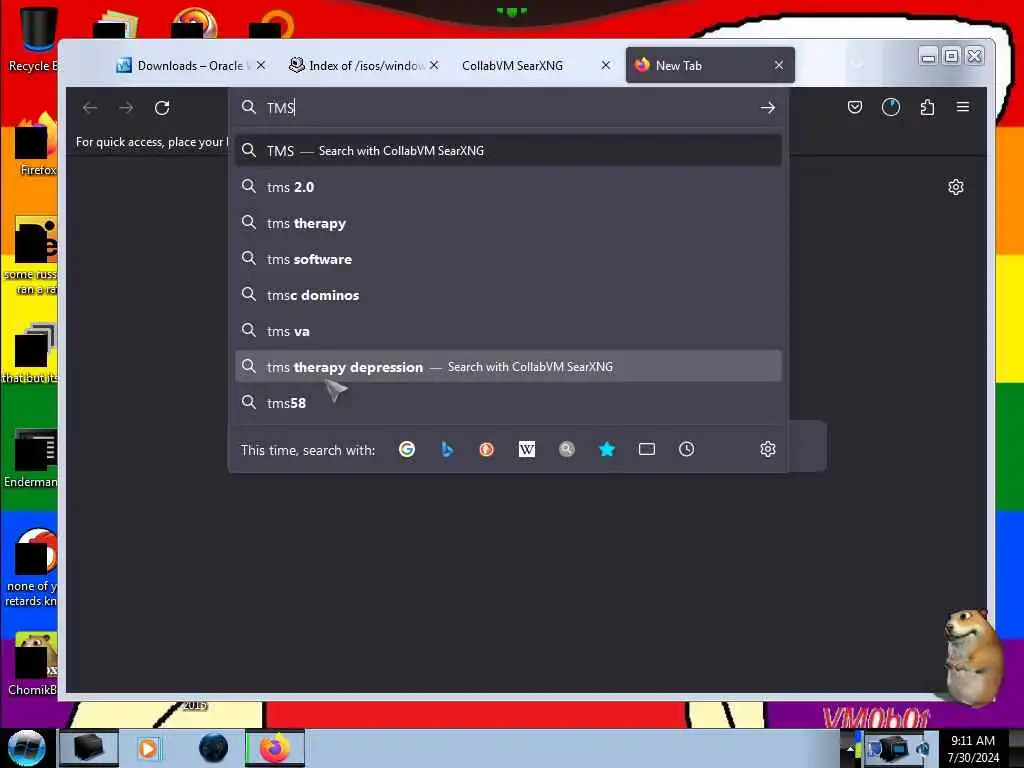Search this time with Bing

447,449
